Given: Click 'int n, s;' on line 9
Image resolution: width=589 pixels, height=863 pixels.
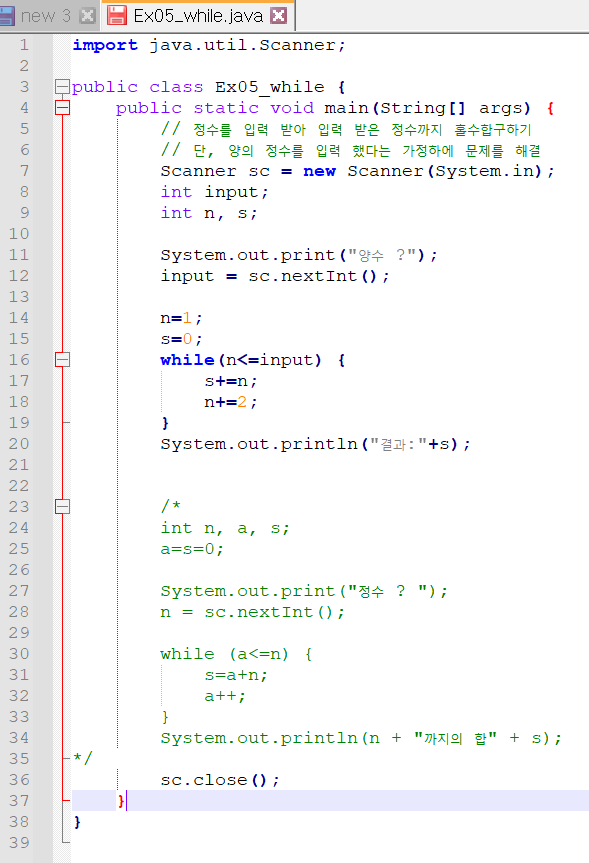Looking at the screenshot, I should tap(209, 213).
